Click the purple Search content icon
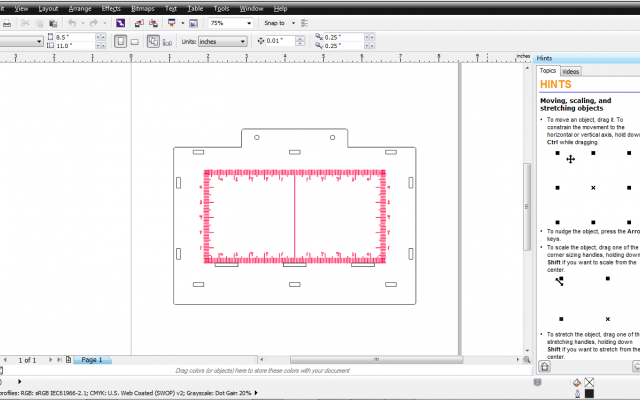 coord(120,23)
